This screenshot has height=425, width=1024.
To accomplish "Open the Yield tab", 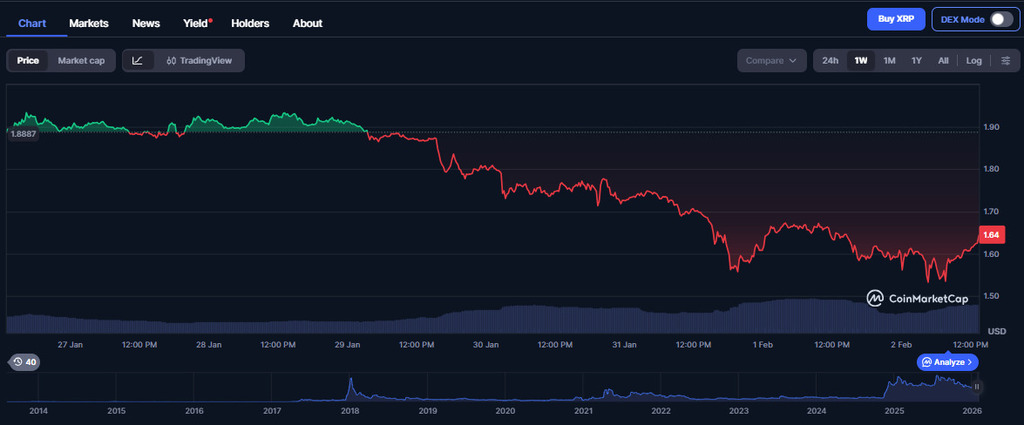I will 196,23.
